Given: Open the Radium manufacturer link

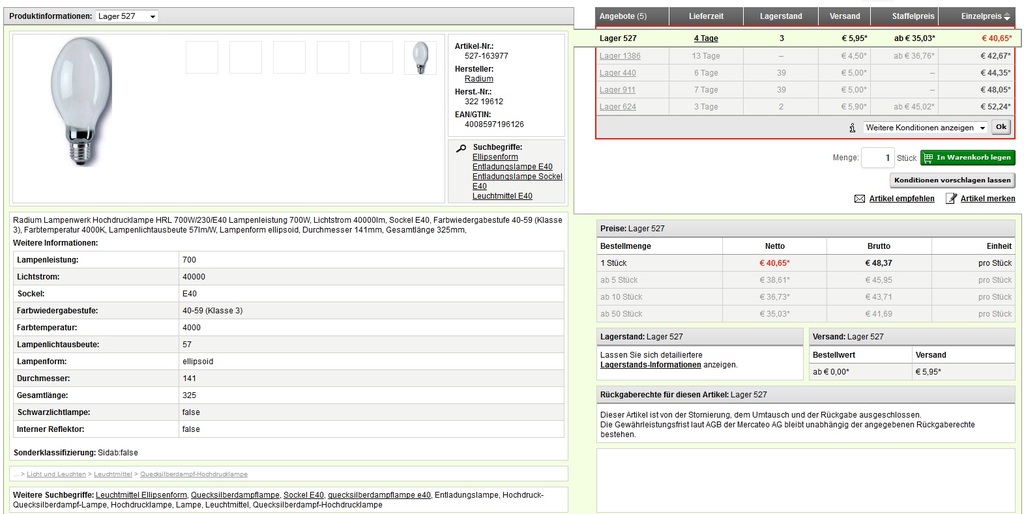Looking at the screenshot, I should pos(479,79).
